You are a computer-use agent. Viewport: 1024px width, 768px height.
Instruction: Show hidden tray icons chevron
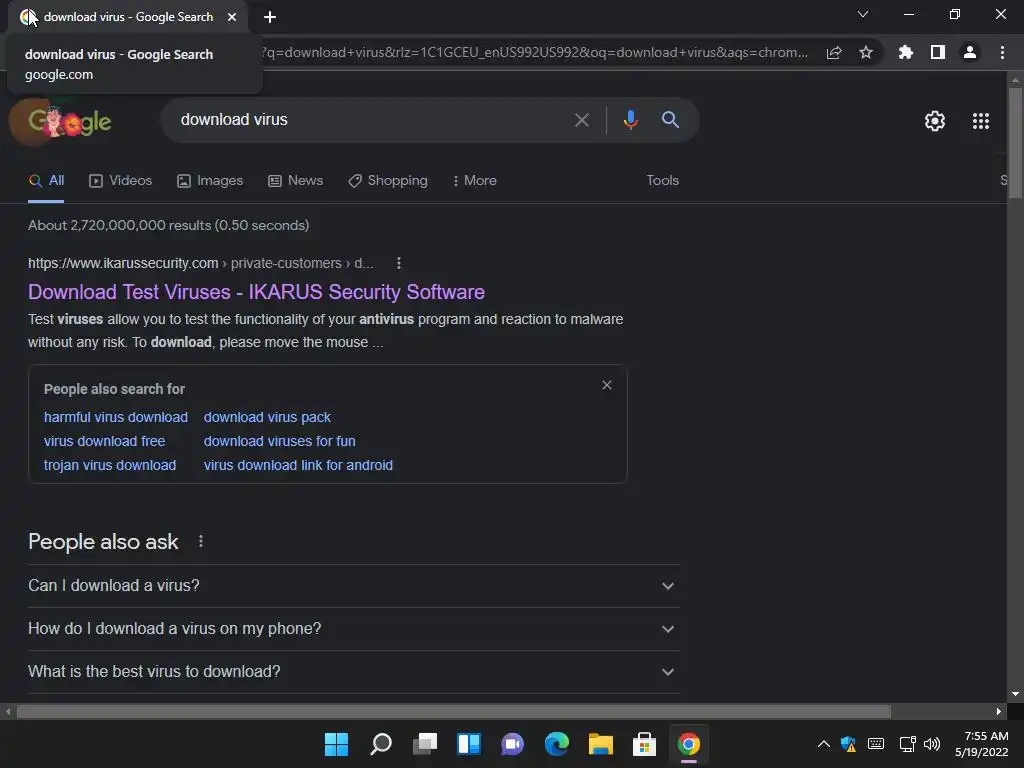(824, 744)
